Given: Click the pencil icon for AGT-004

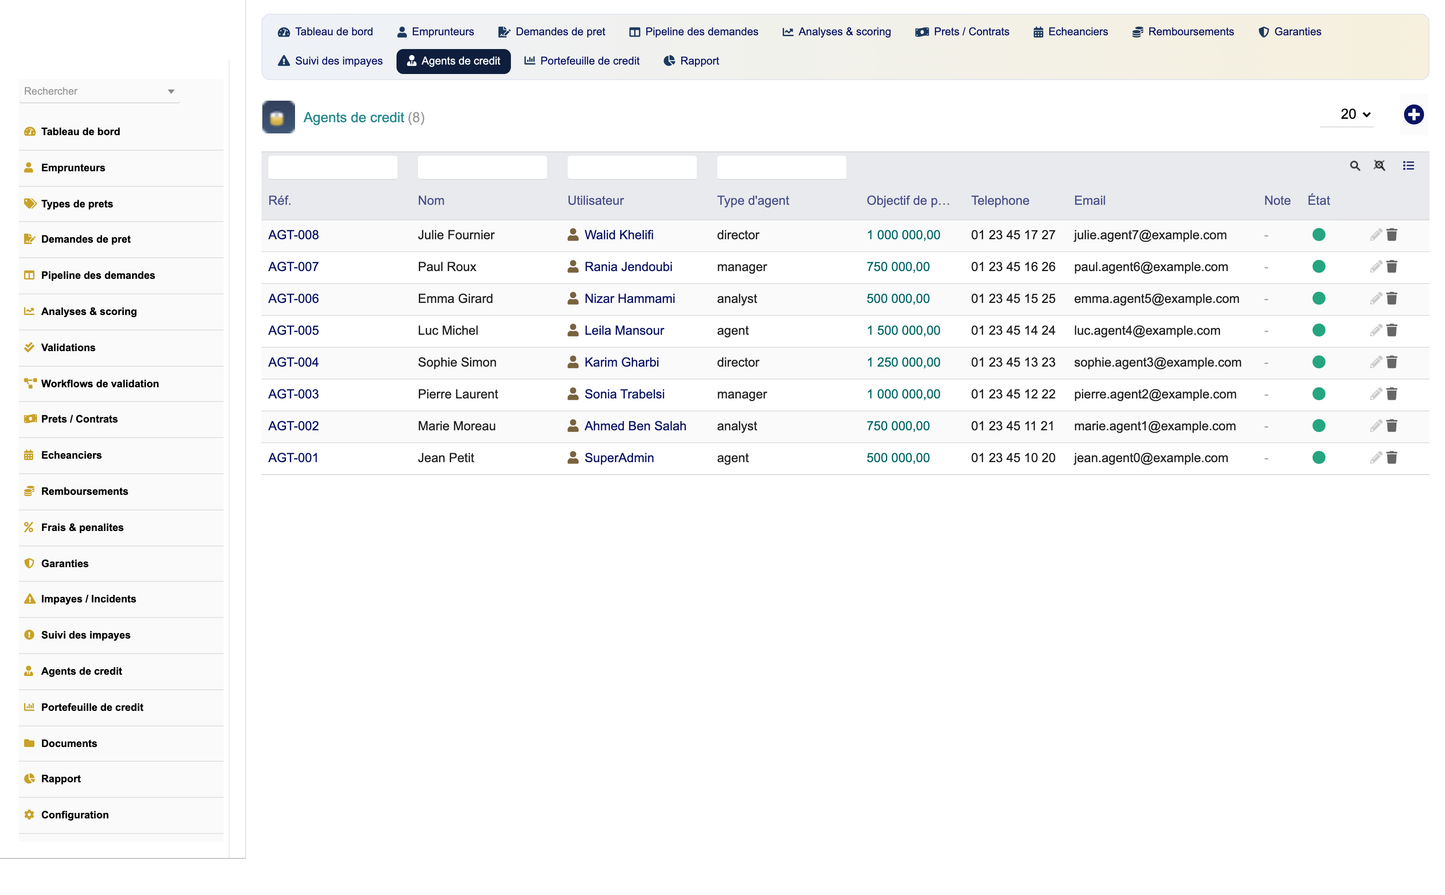Looking at the screenshot, I should point(1376,362).
